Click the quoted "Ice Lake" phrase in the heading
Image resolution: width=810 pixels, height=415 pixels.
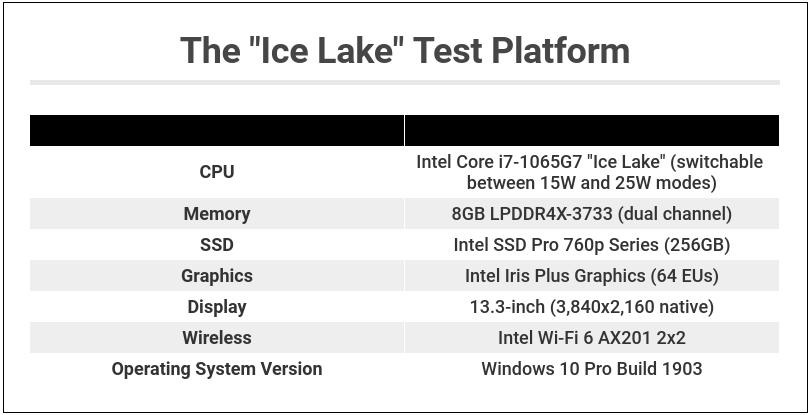point(318,50)
